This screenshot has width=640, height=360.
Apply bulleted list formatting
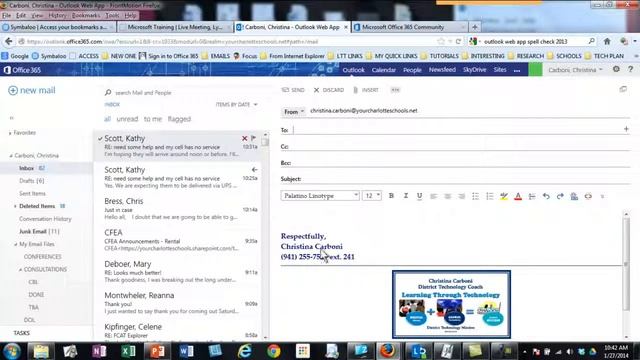[x=476, y=196]
